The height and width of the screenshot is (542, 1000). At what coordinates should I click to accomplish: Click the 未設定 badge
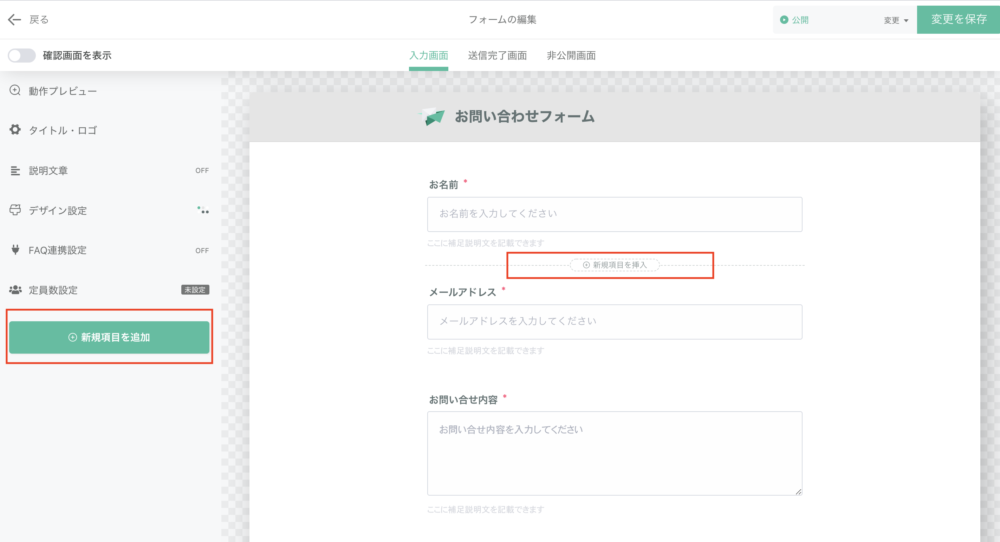click(x=195, y=289)
